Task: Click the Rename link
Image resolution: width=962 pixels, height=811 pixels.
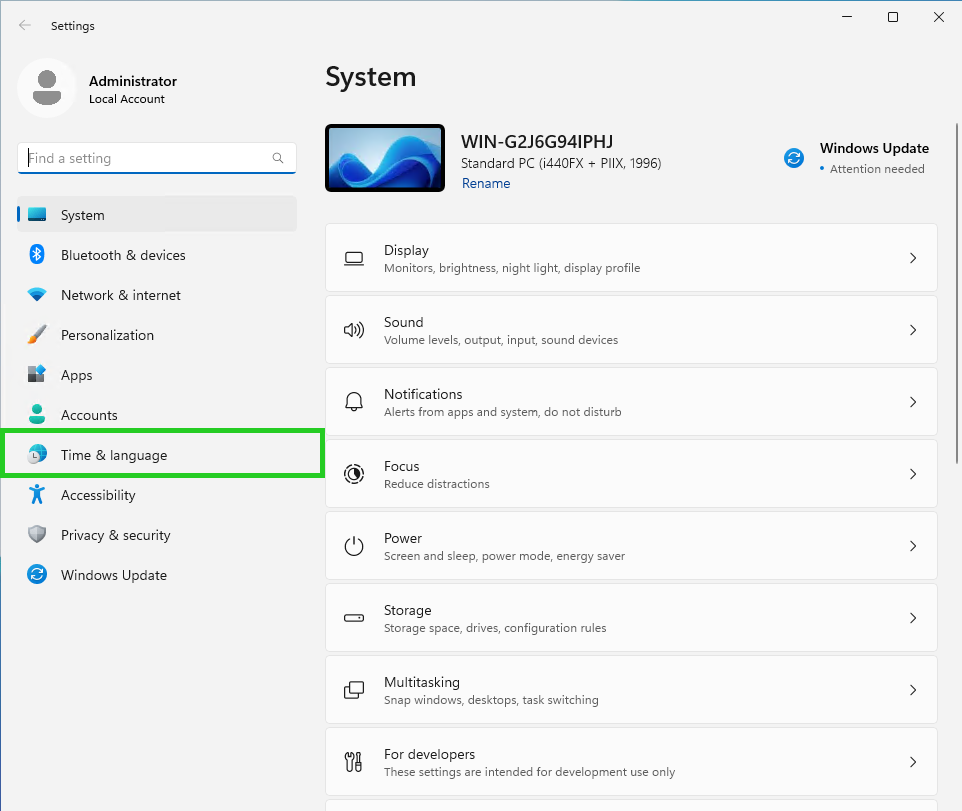Action: [x=486, y=183]
